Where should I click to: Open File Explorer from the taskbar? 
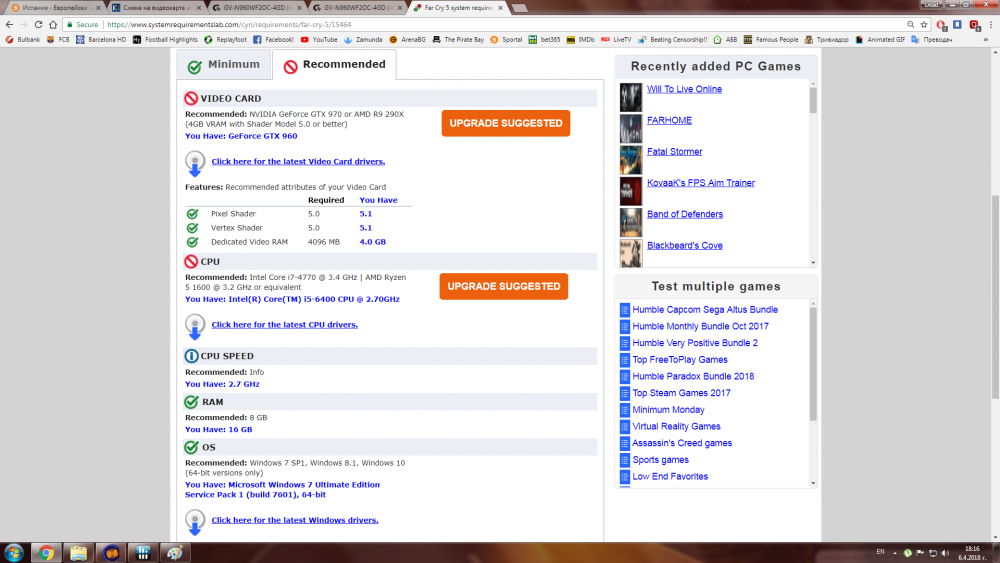click(78, 553)
